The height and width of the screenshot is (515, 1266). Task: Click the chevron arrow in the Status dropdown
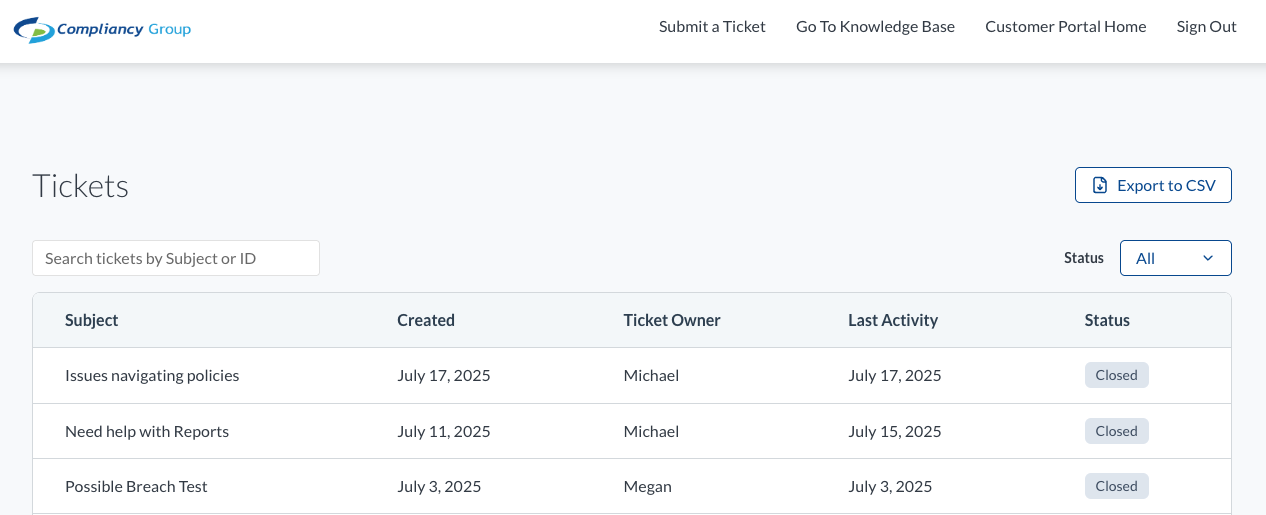[x=1208, y=258]
